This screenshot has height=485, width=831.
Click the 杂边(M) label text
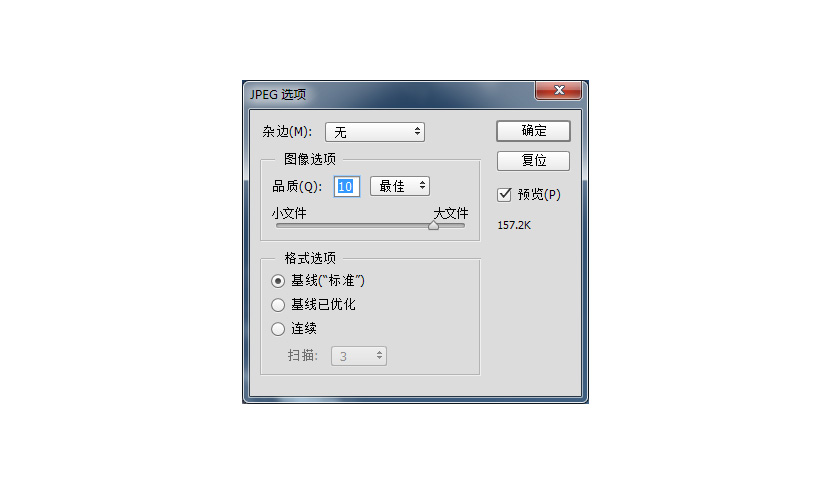(x=287, y=132)
